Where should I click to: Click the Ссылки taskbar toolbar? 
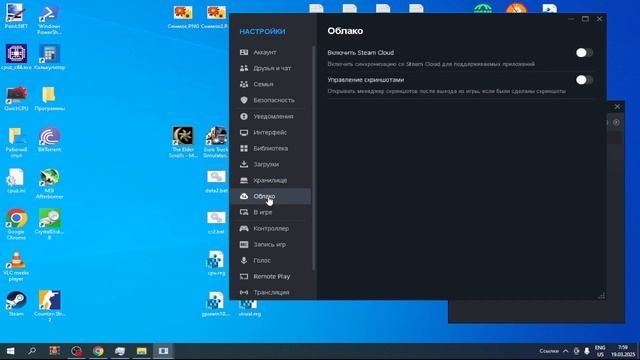(x=549, y=351)
